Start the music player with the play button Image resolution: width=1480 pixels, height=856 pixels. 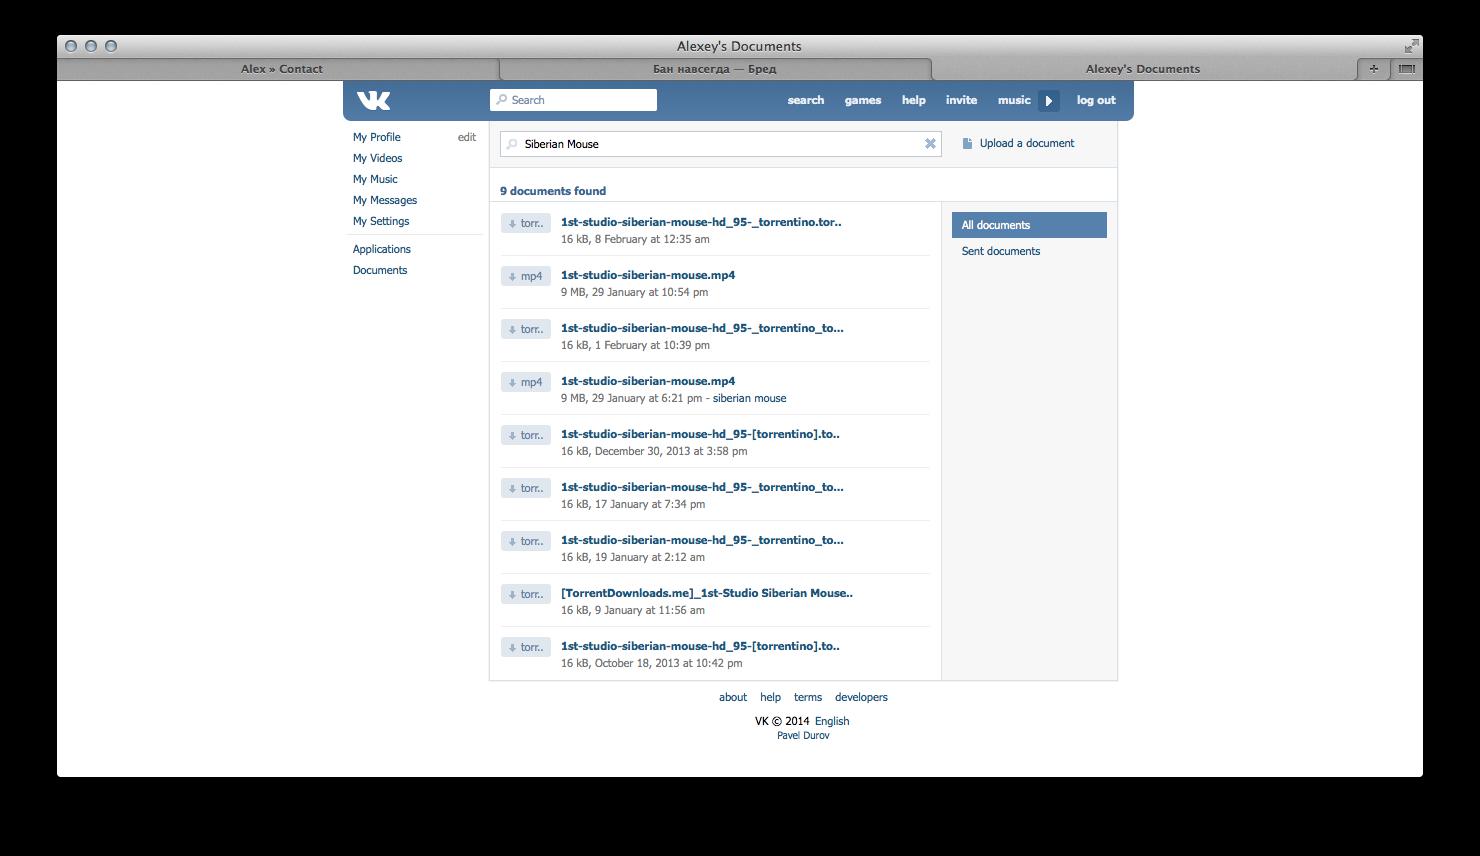point(1049,100)
